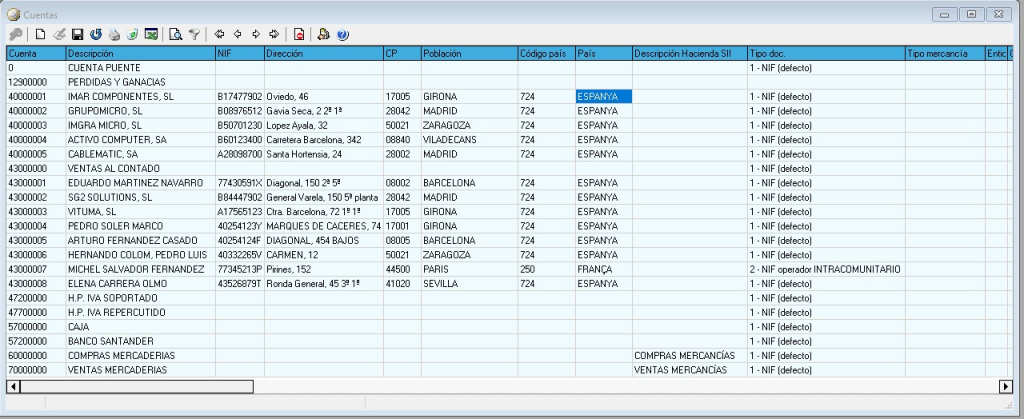The width and height of the screenshot is (1024, 419).
Task: Select the CUENTA PUENTE row description
Action: click(x=140, y=68)
